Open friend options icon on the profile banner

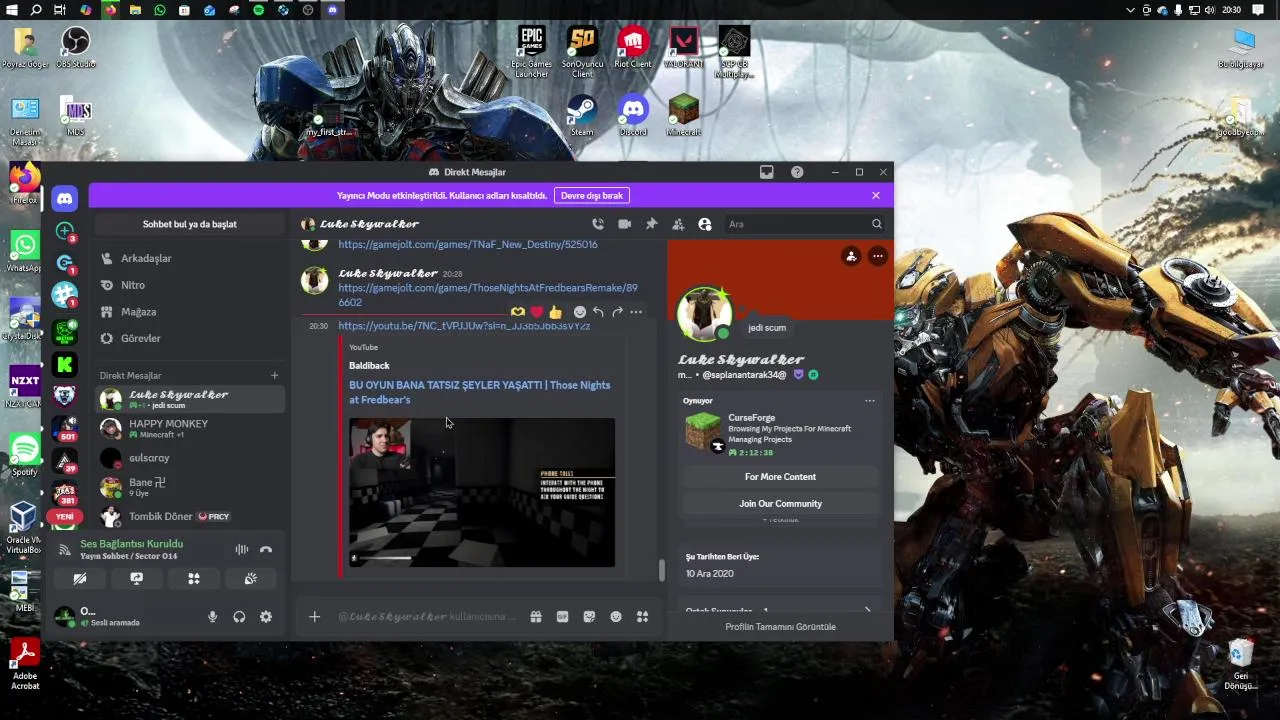851,256
